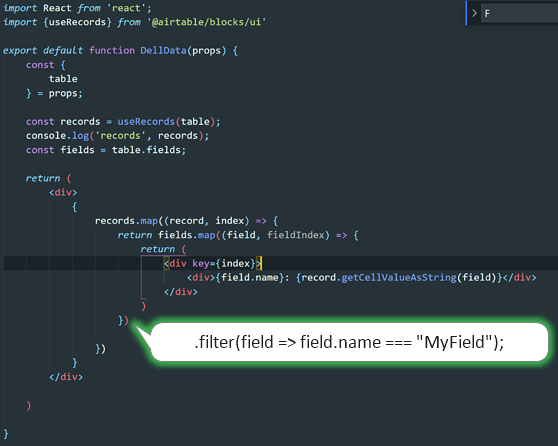
Task: Click the records.map call
Action: tap(126, 221)
